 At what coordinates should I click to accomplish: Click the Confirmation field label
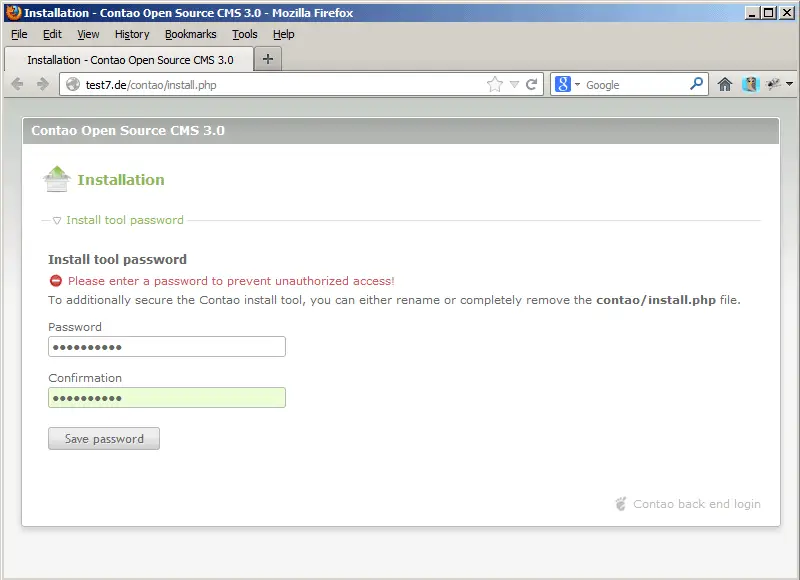pyautogui.click(x=85, y=378)
